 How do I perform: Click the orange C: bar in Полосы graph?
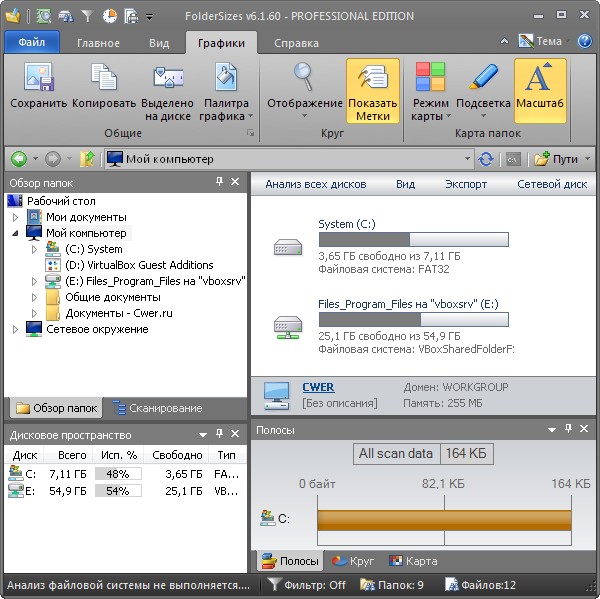point(444,520)
